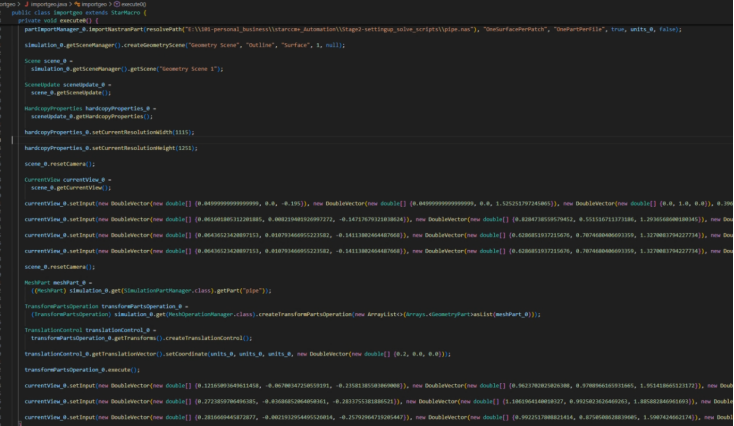Click the setInput line starting with 0.2723
The height and width of the screenshot is (426, 734).
click(378, 402)
